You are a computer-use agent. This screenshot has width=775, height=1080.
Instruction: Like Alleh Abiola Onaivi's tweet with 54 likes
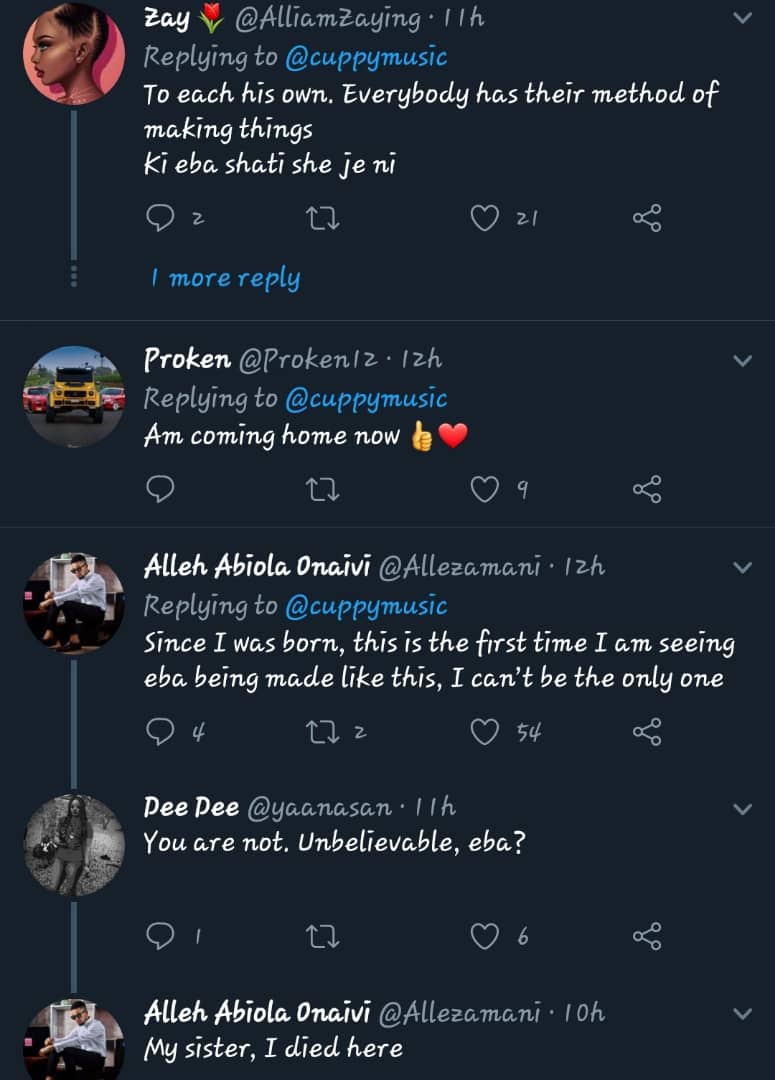[485, 733]
